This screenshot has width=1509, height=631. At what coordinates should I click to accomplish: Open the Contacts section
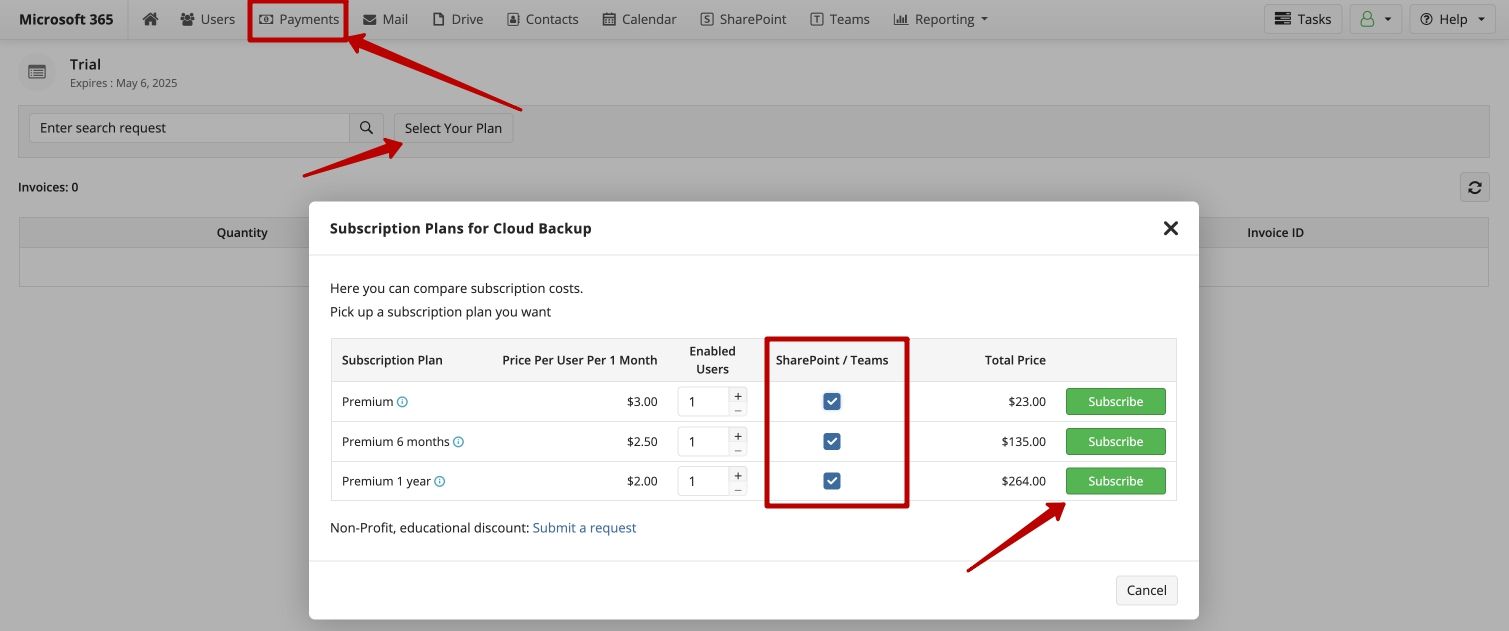point(543,19)
